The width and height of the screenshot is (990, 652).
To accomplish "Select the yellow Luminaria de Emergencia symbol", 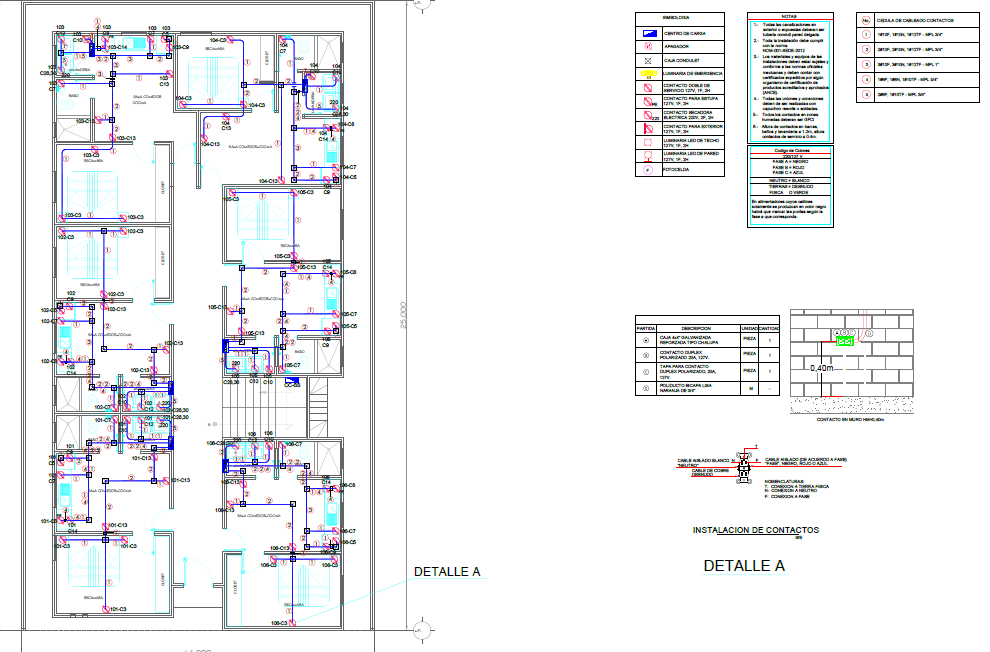I will pyautogui.click(x=648, y=74).
